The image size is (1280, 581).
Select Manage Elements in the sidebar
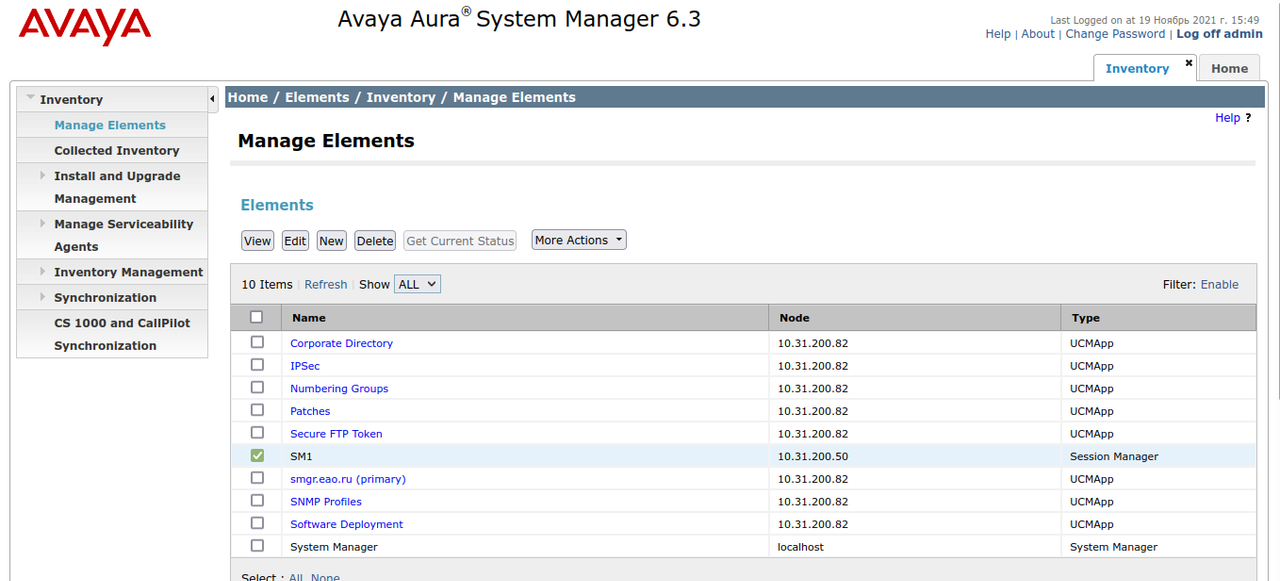click(110, 125)
